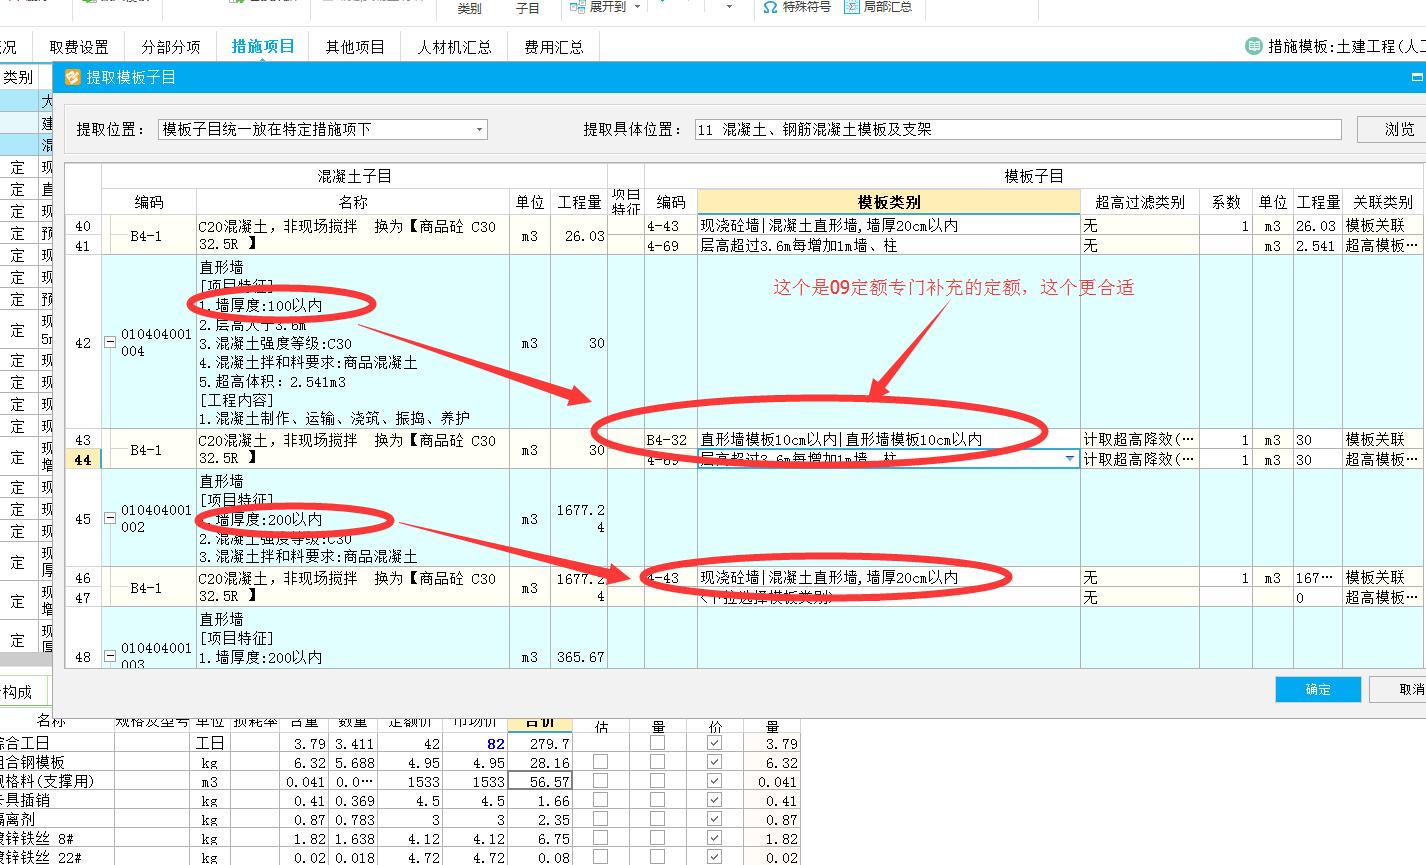Viewport: 1426px width, 865px height.
Task: Click into the 提取具体位置 input field
Action: [x=1017, y=129]
